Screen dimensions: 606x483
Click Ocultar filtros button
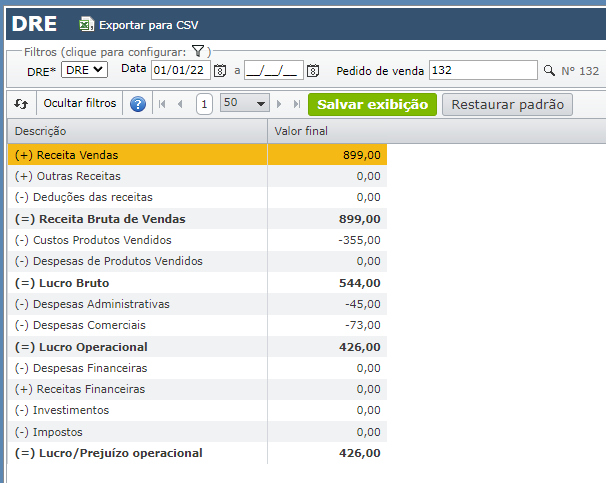point(80,103)
